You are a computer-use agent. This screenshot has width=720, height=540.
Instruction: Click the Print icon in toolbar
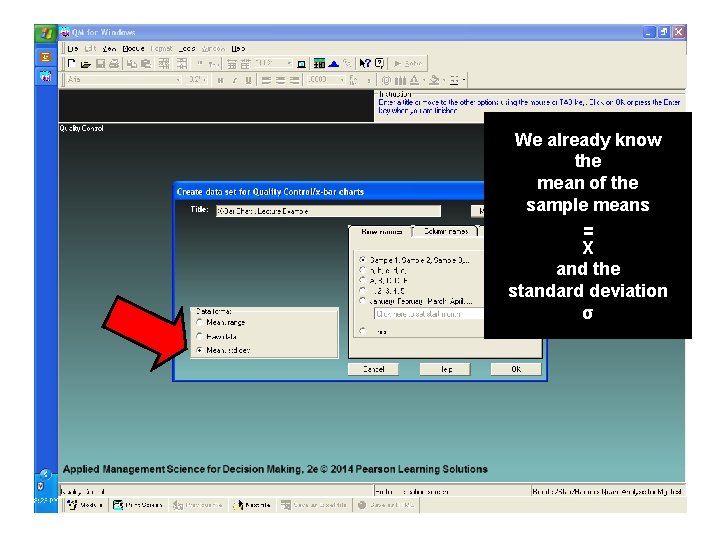pyautogui.click(x=114, y=64)
